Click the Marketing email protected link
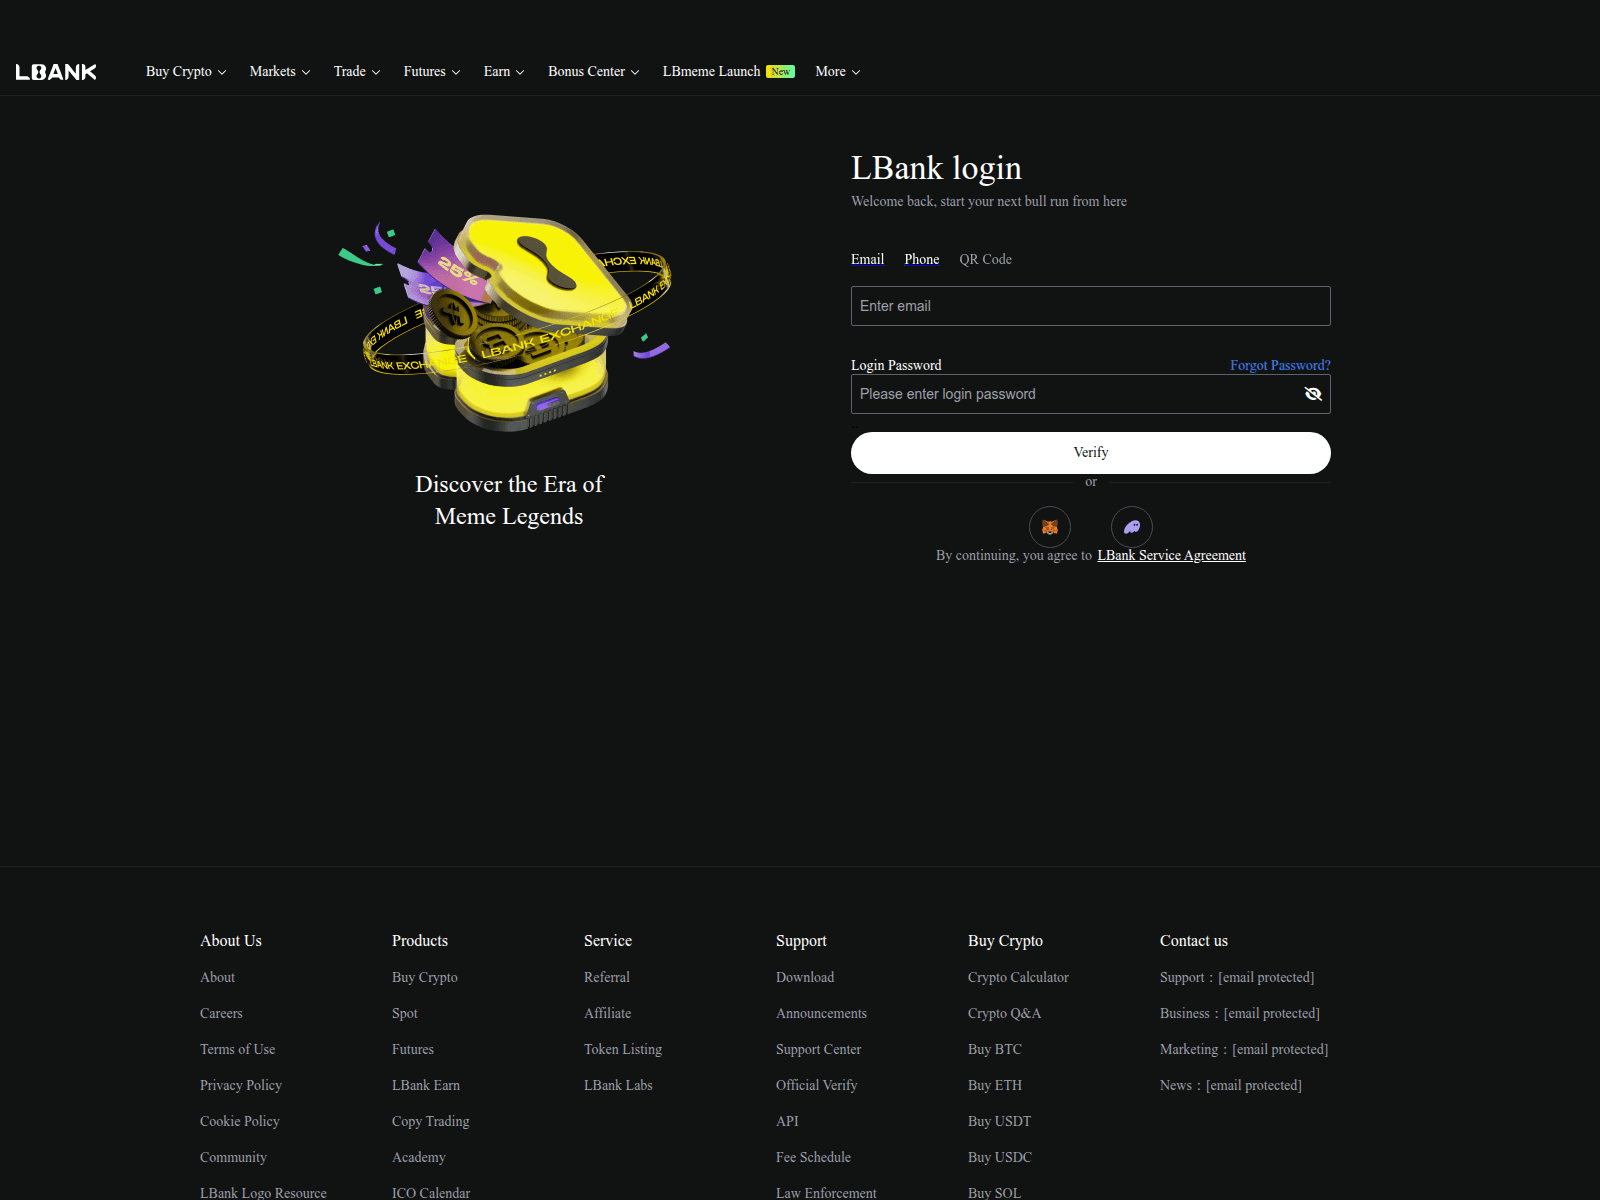Viewport: 1600px width, 1200px height. click(x=1280, y=1049)
